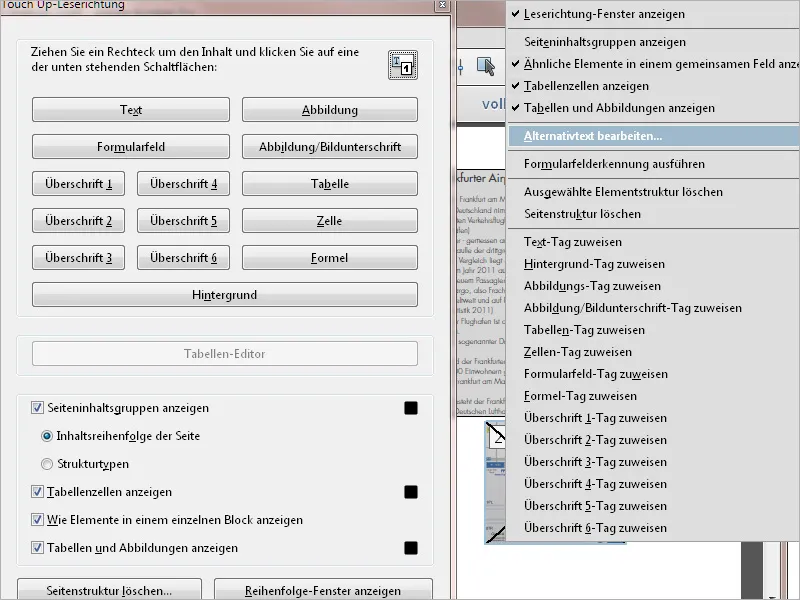Choose Abbildungs-Tag zuweisen menu entry

[x=654, y=286]
